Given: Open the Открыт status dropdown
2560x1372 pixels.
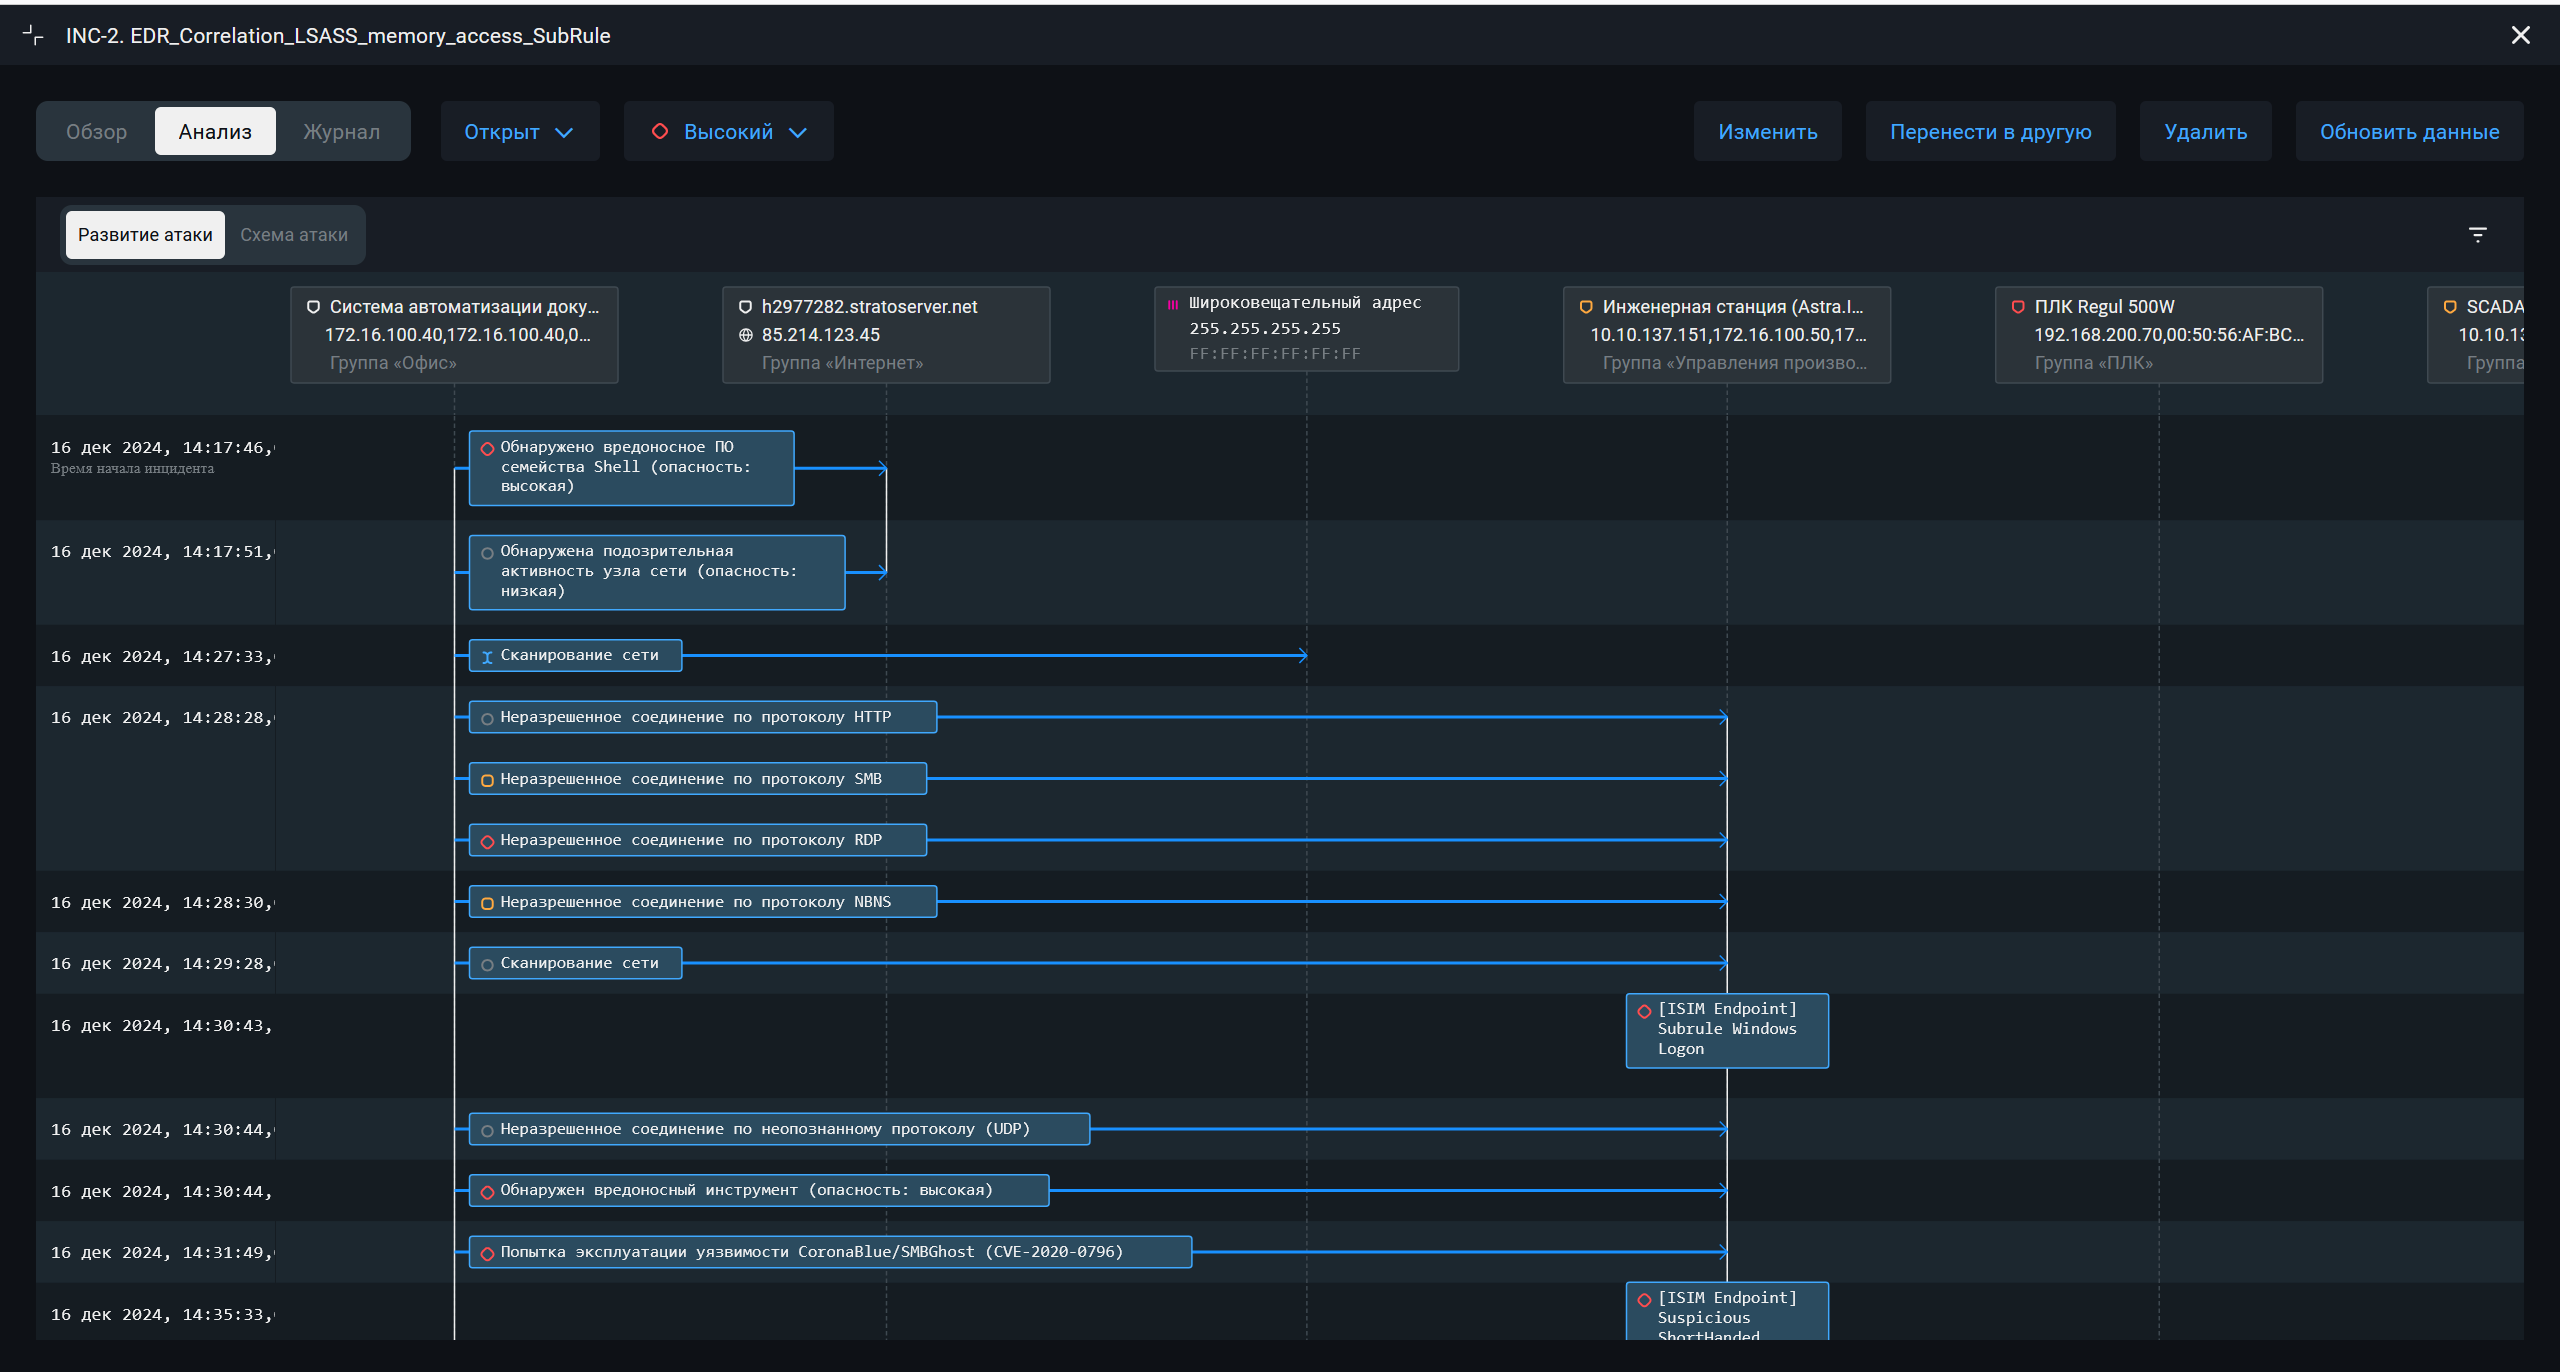Looking at the screenshot, I should click(x=519, y=132).
